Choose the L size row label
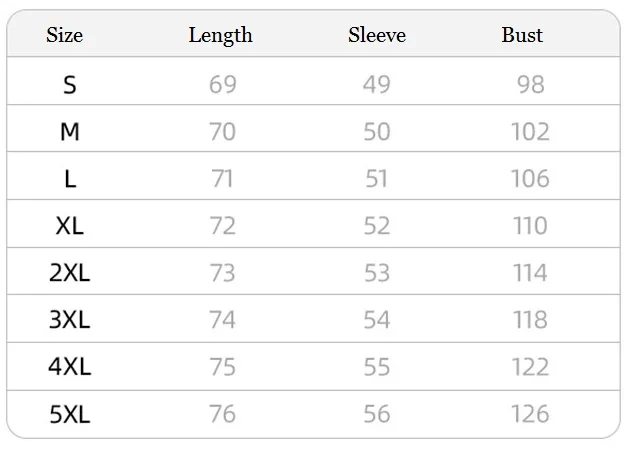This screenshot has width=631, height=450. point(70,179)
